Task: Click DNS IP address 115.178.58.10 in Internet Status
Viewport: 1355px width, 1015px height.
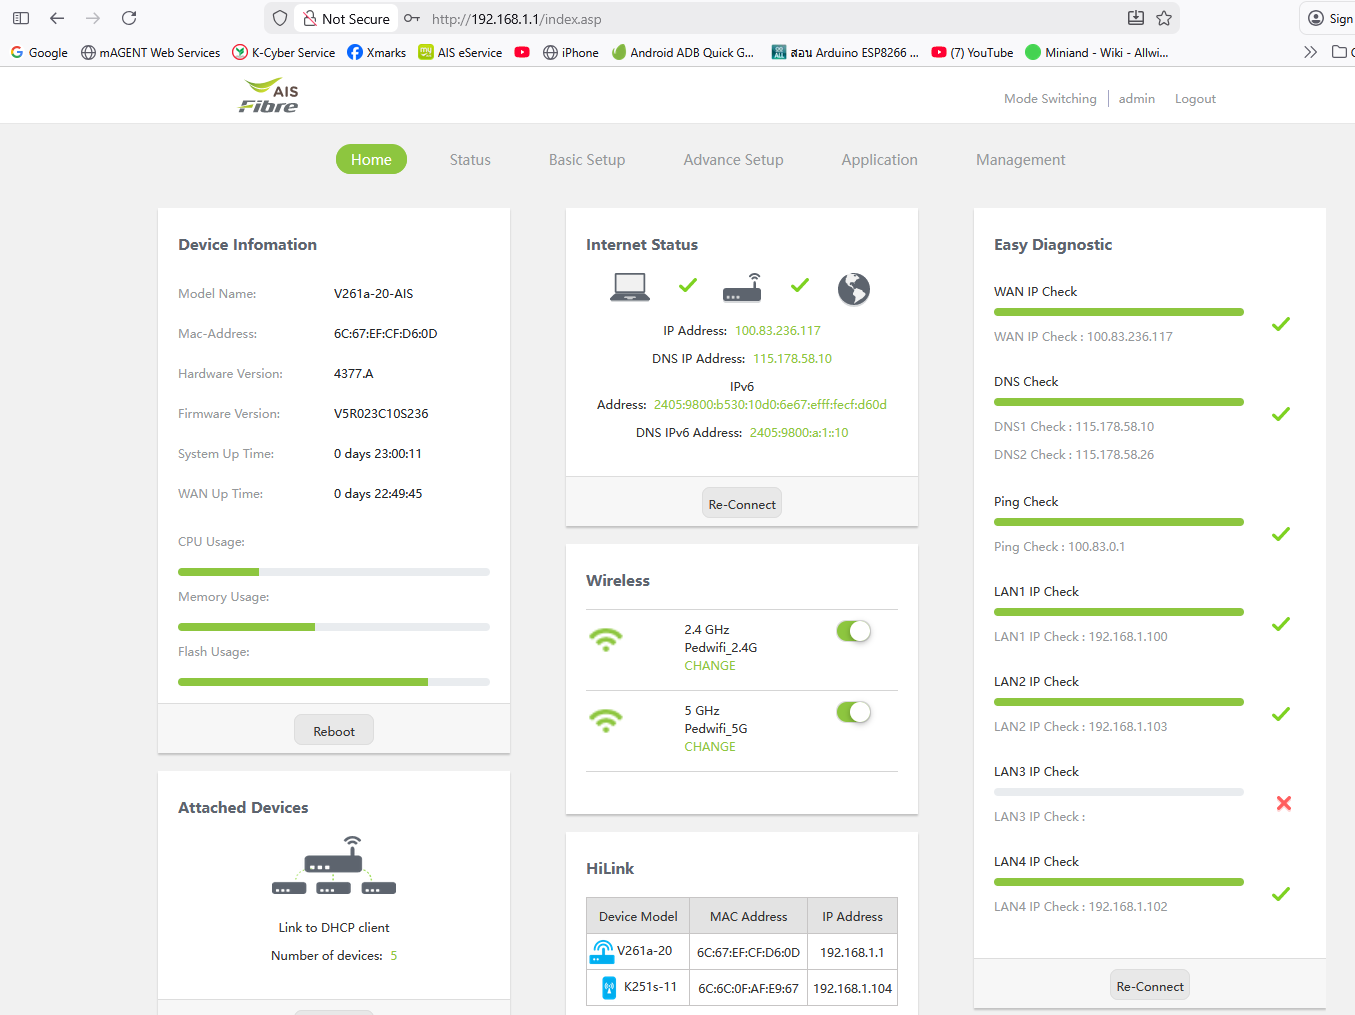Action: tap(792, 359)
